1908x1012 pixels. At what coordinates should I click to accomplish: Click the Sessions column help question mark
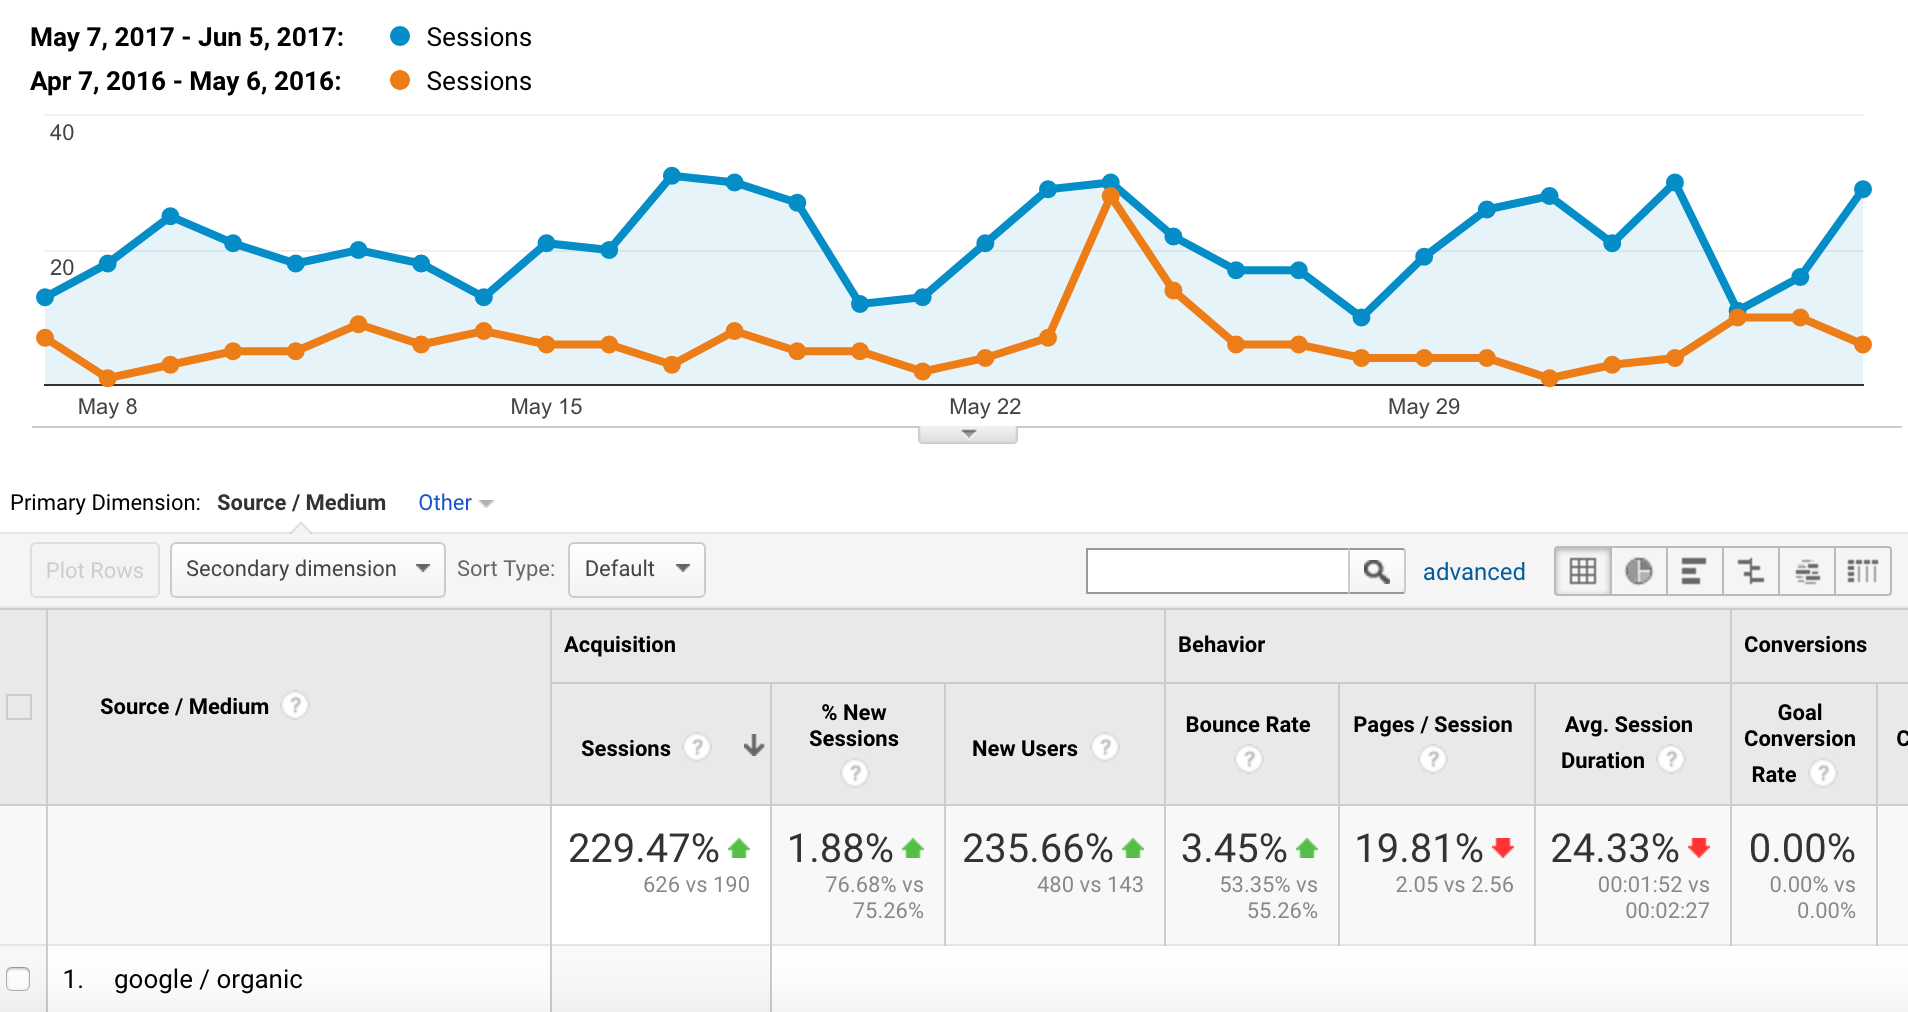coord(697,747)
